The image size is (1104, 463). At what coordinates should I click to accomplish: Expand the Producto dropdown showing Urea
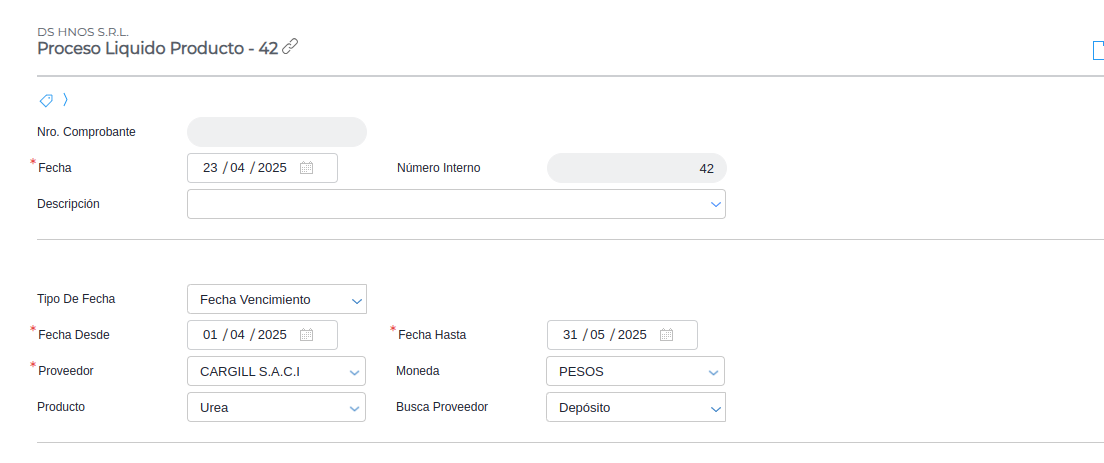coord(356,408)
